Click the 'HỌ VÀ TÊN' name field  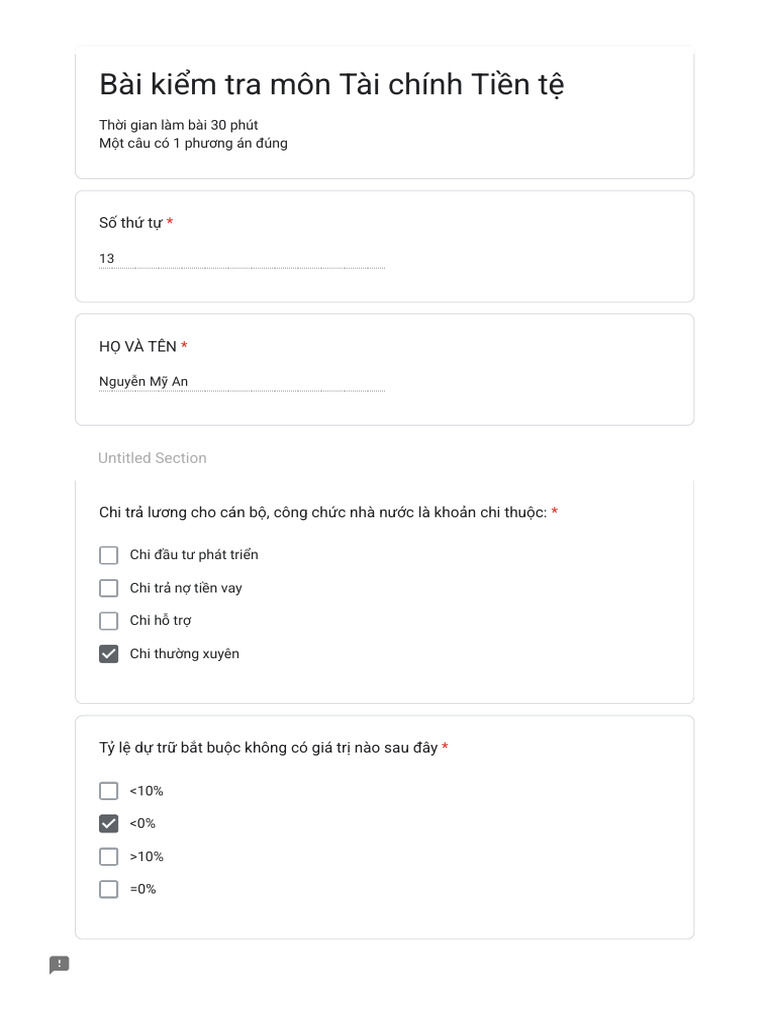(241, 382)
